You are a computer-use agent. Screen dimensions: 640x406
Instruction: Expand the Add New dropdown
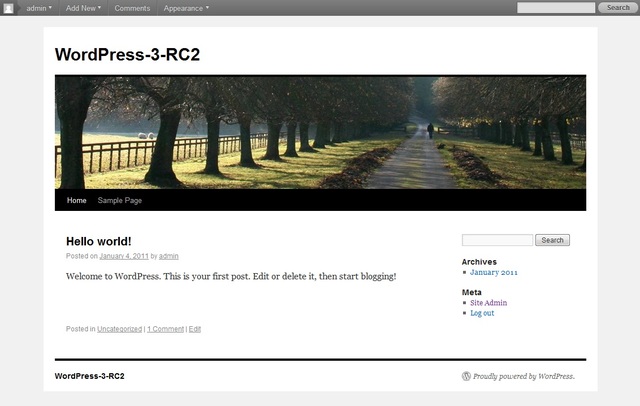83,8
